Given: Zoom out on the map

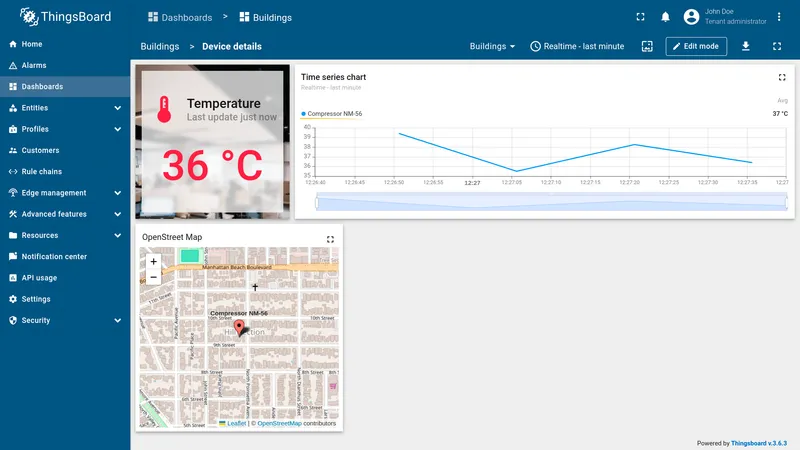Looking at the screenshot, I should coord(154,277).
